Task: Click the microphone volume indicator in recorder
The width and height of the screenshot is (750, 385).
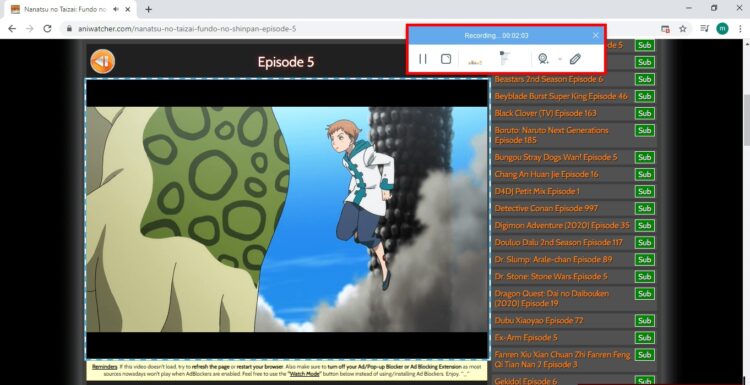Action: 505,58
